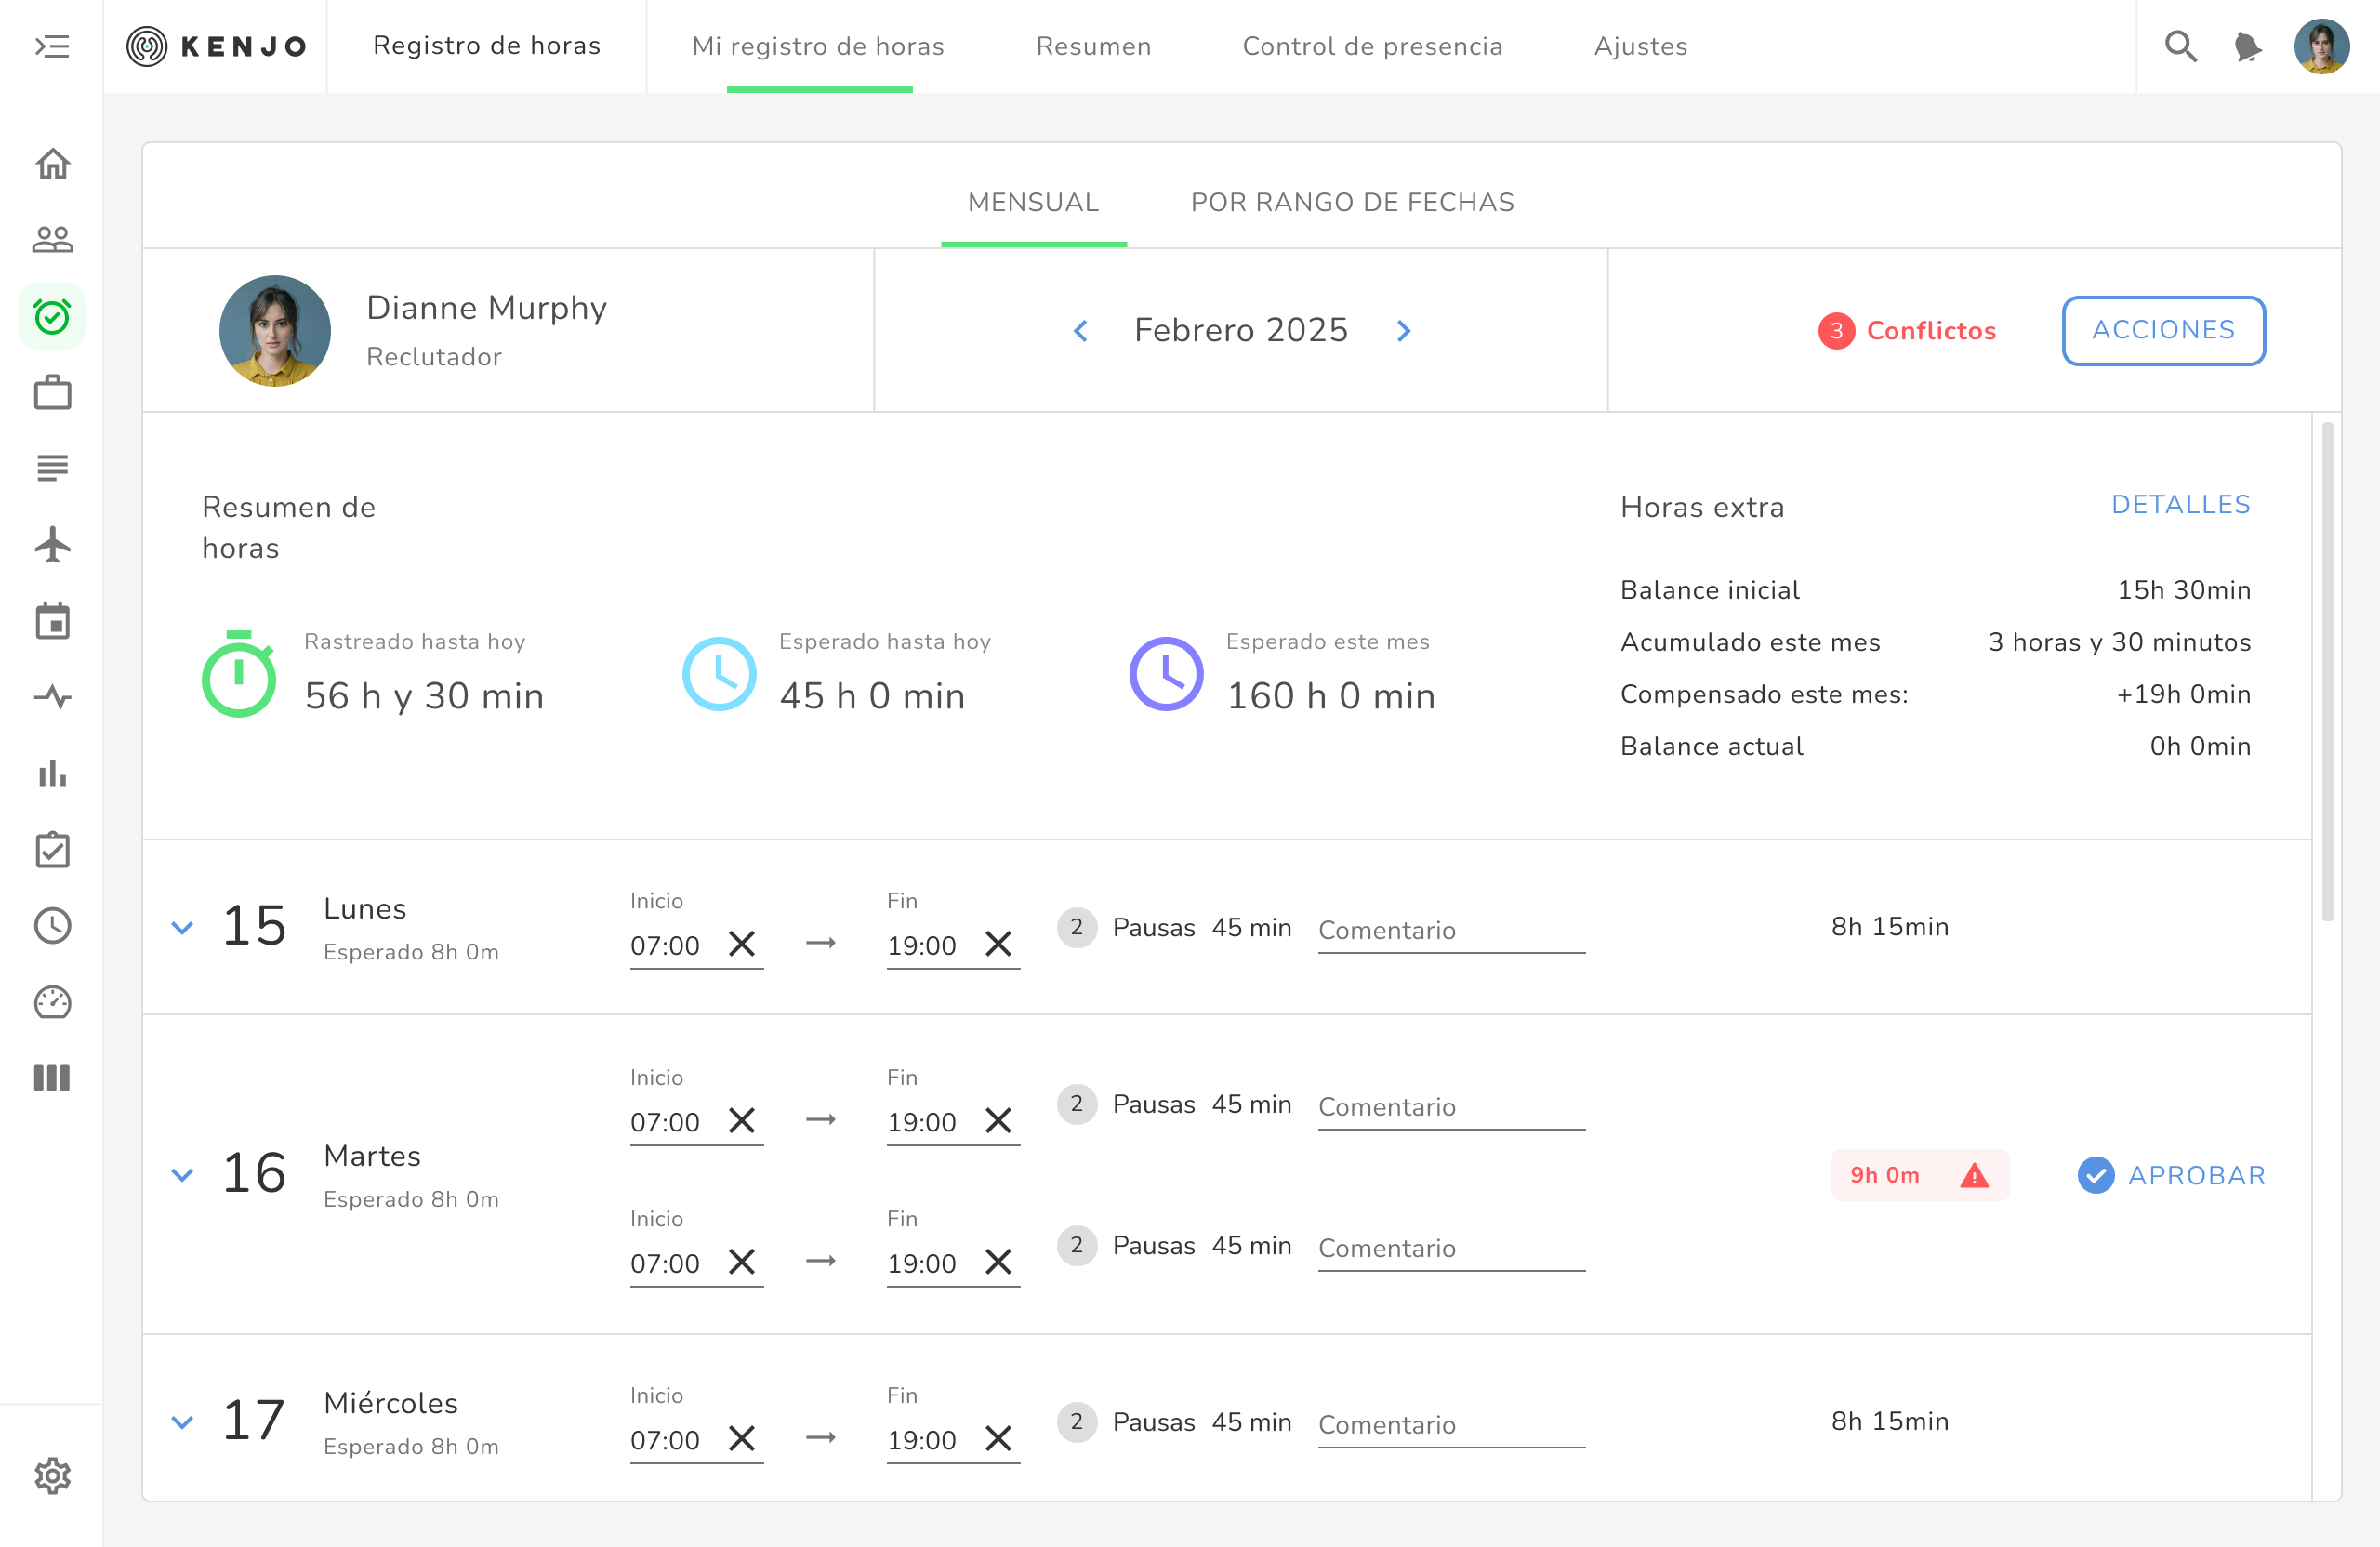
Task: Open the people directory sidebar icon
Action: (x=52, y=240)
